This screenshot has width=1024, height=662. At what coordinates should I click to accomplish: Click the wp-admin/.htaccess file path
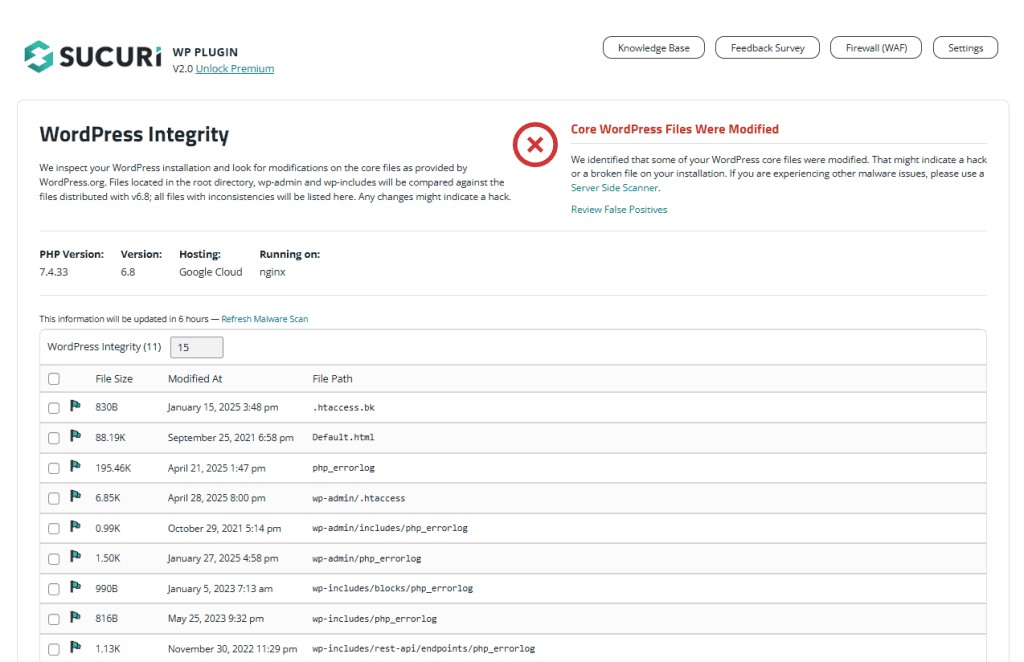[x=359, y=498]
